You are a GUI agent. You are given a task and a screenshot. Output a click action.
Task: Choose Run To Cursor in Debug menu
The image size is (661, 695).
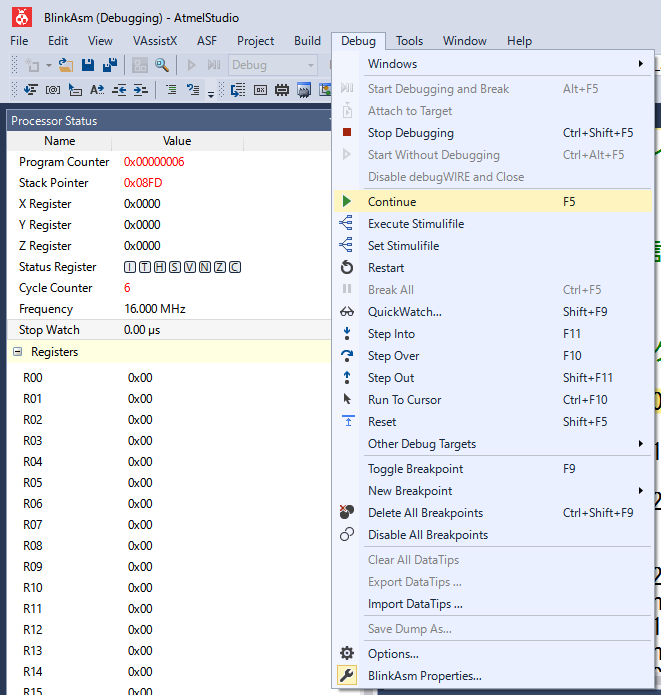coord(493,399)
